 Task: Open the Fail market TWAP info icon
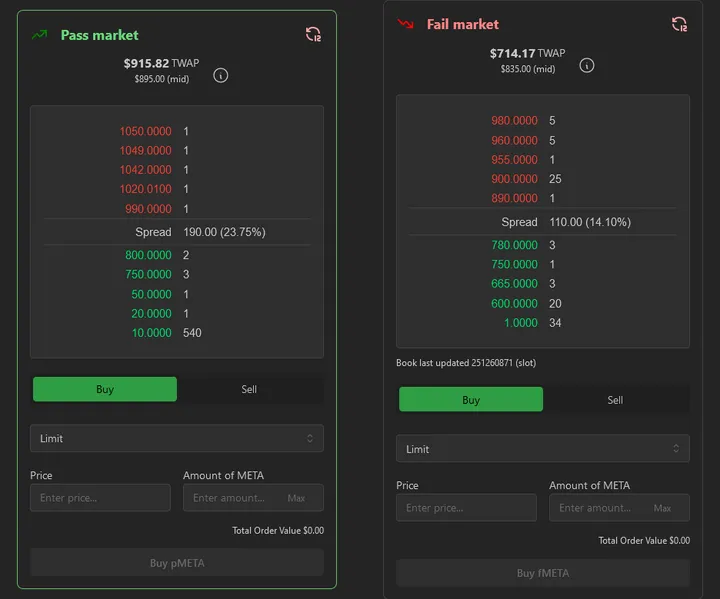pos(587,65)
